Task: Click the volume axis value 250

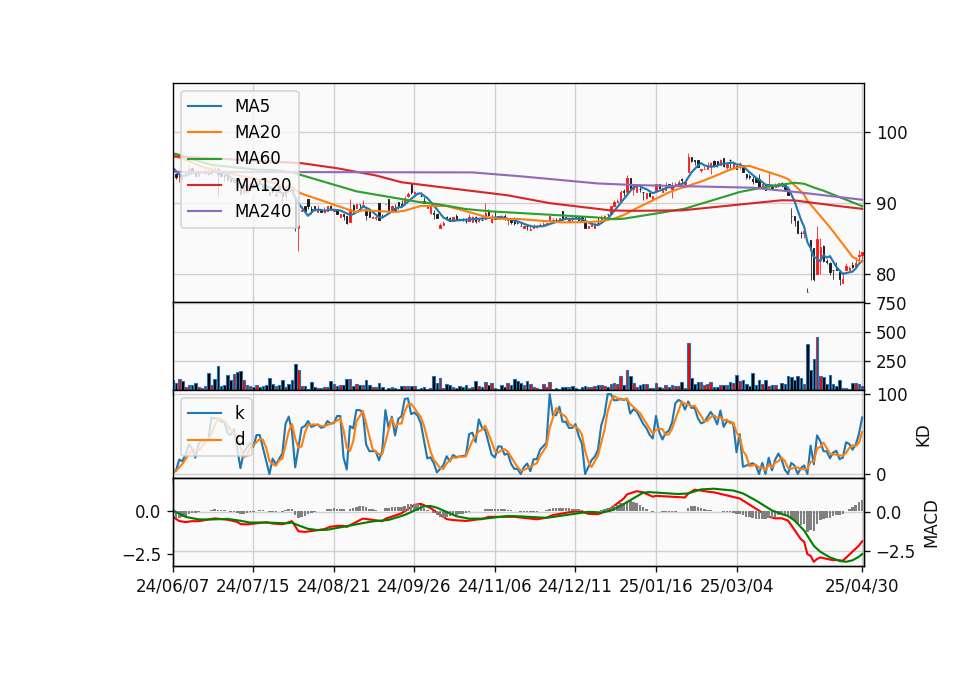Action: 891,362
